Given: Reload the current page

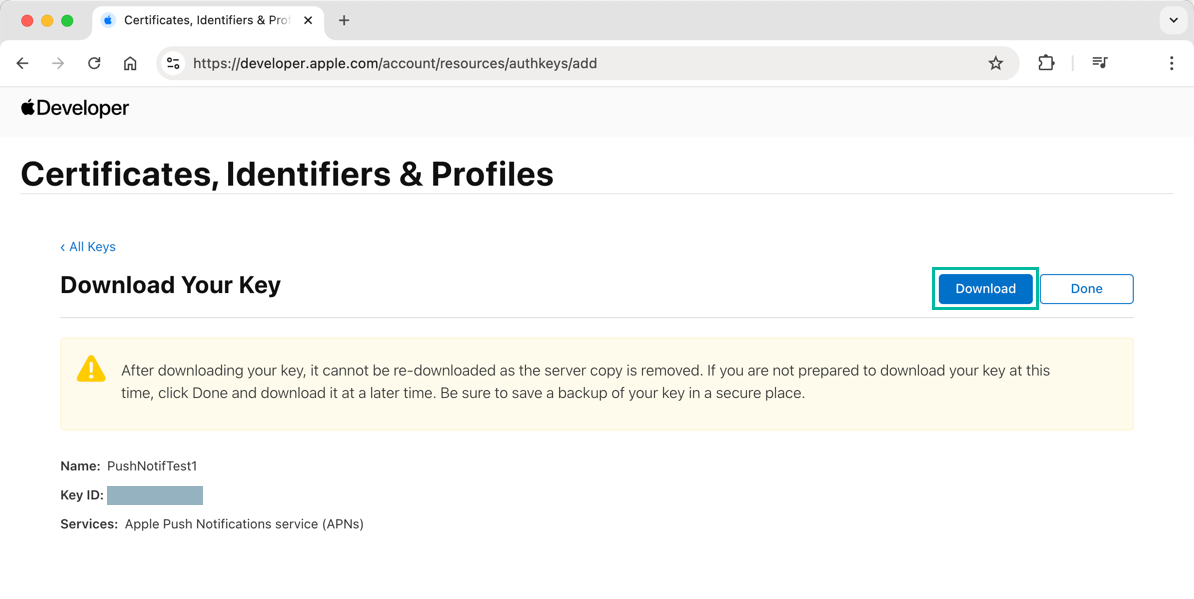Looking at the screenshot, I should coord(94,63).
